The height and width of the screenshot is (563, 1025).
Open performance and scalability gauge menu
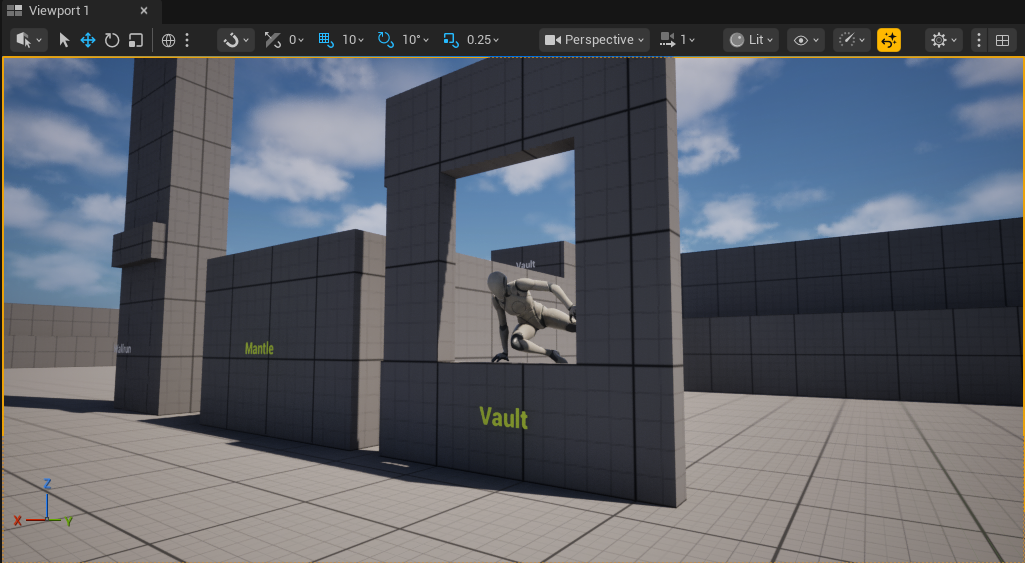point(852,40)
